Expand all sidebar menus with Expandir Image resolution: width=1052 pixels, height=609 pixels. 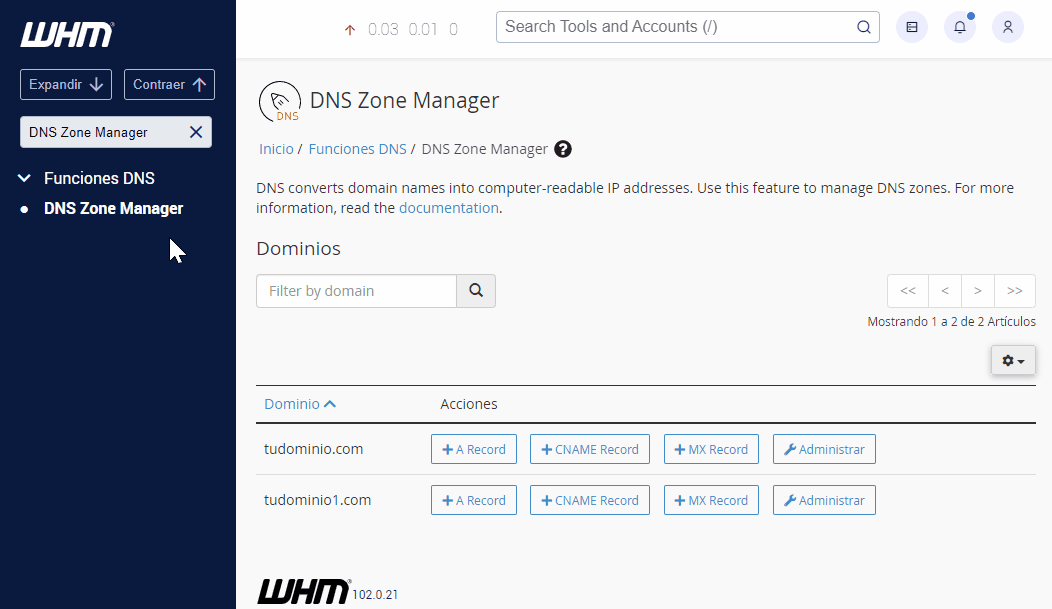[x=66, y=85]
